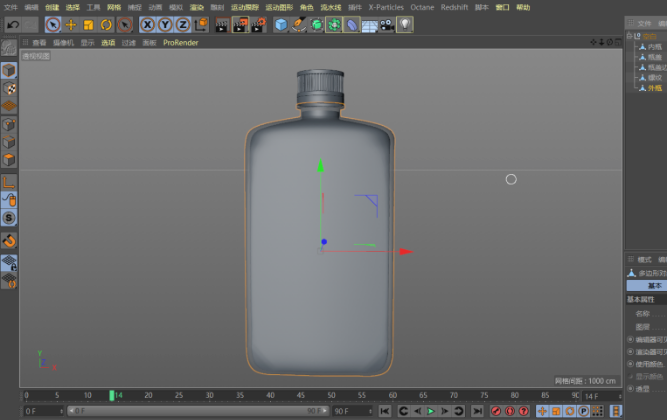667x420 pixels.
Task: Toggle X axis lock
Action: [x=148, y=24]
